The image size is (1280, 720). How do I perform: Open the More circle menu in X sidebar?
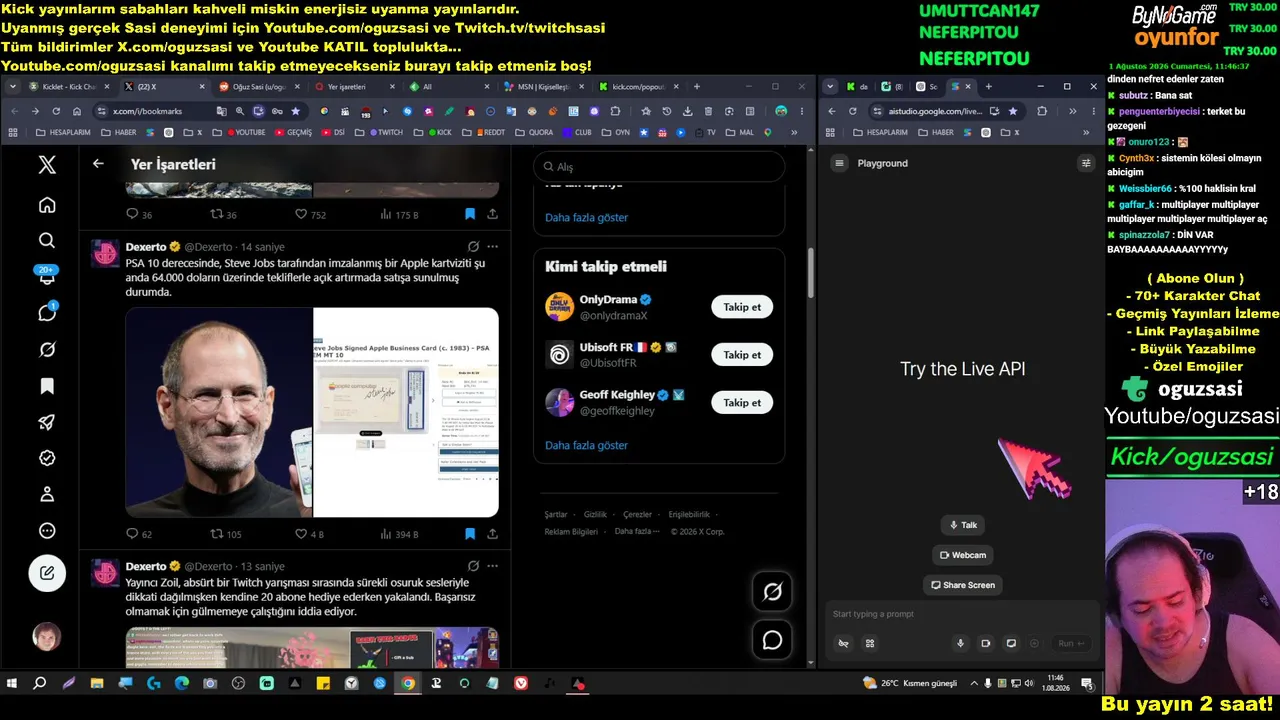(x=47, y=530)
